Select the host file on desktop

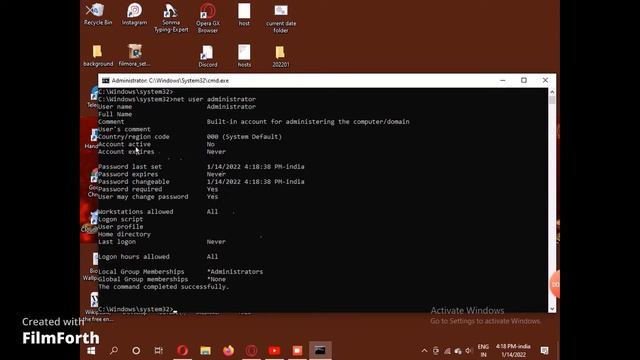coord(244,14)
